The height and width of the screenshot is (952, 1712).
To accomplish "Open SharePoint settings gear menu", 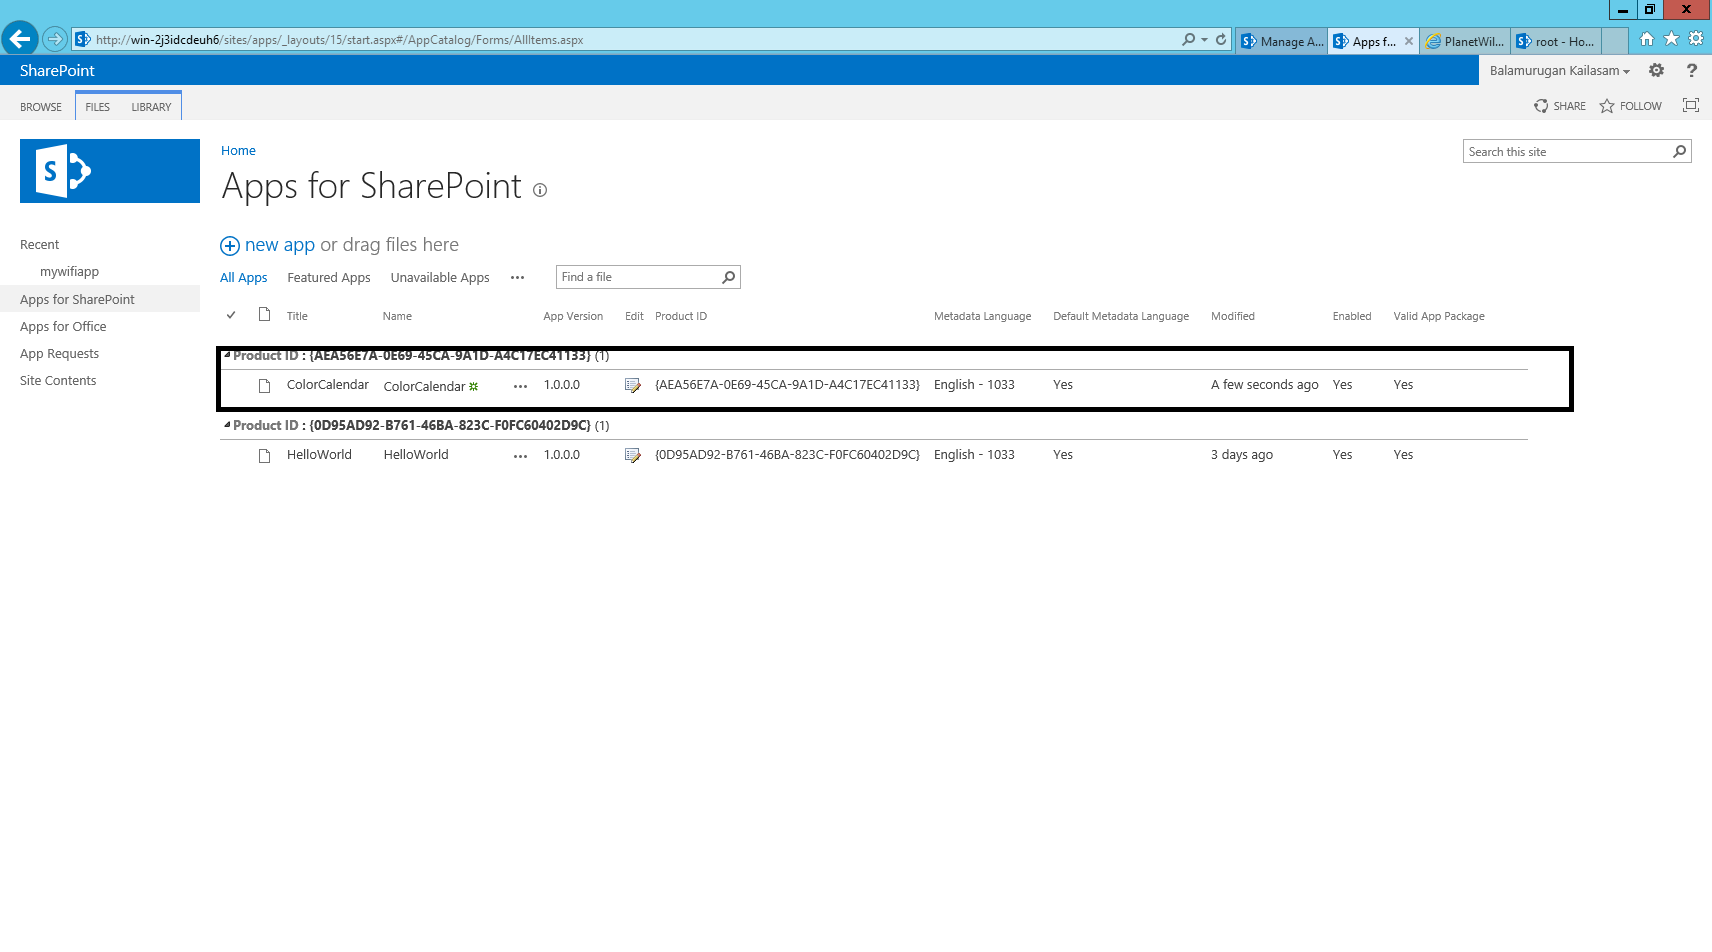I will coord(1656,70).
